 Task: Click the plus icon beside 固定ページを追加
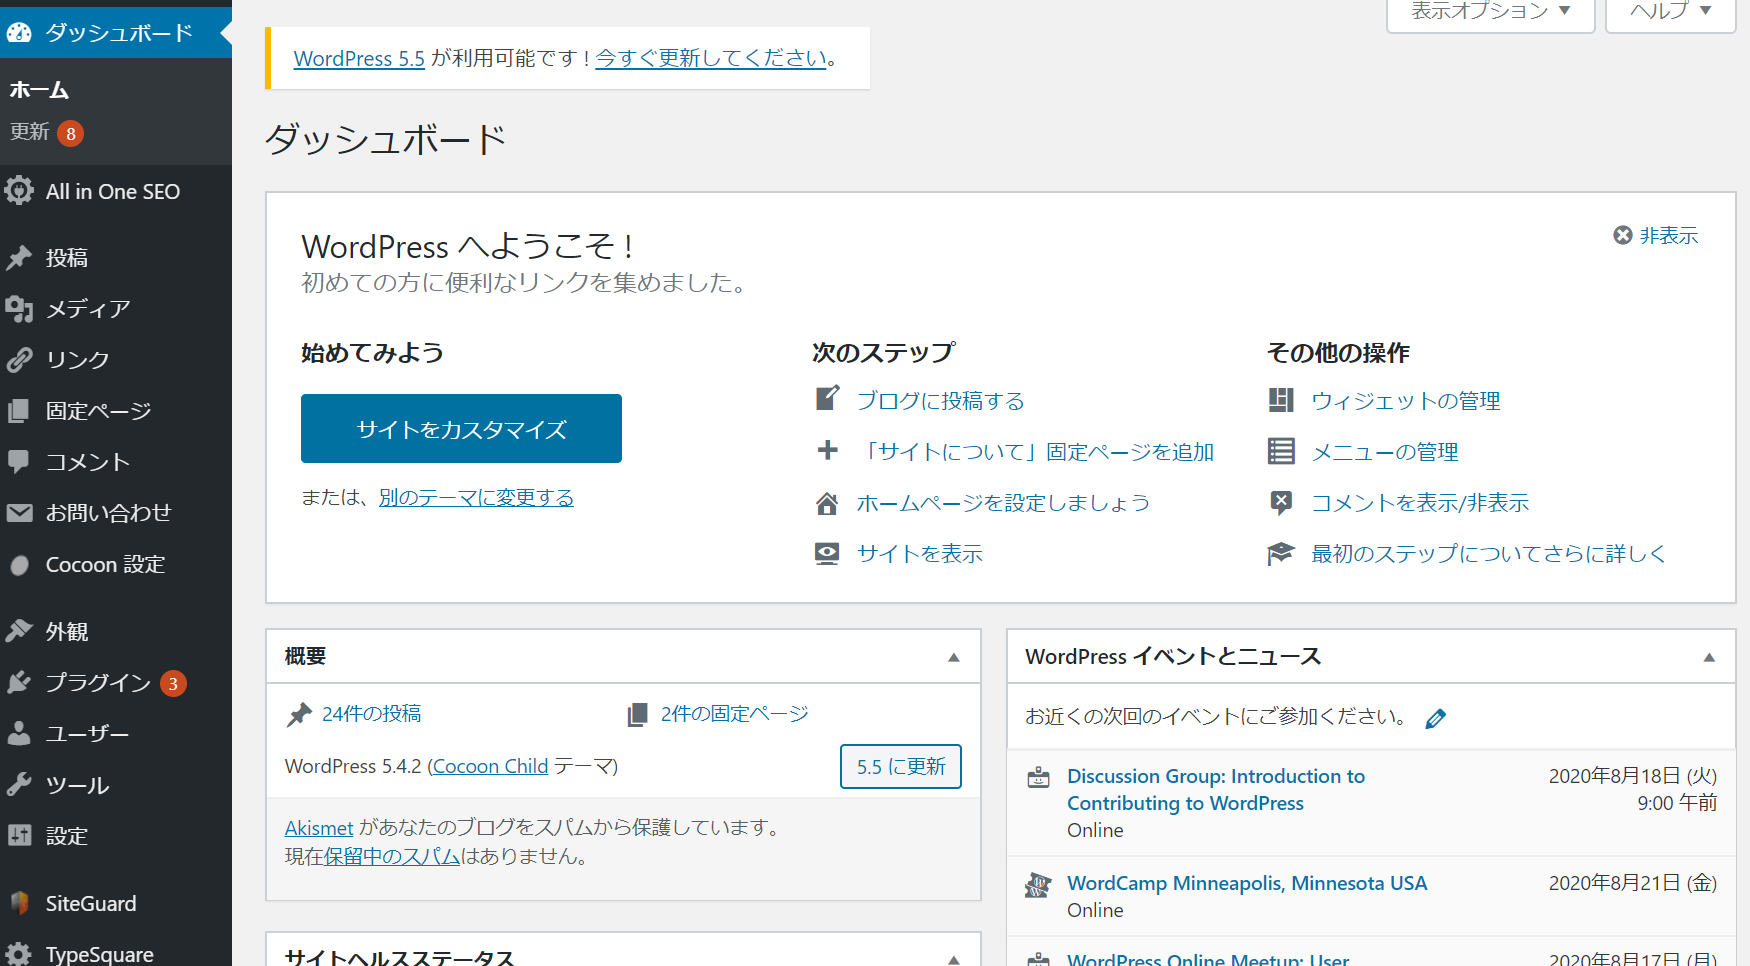point(827,450)
